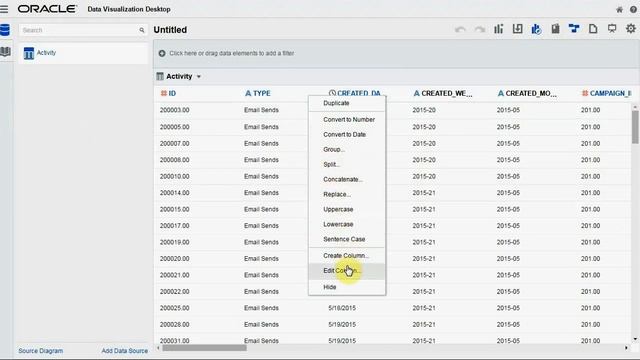
Task: Click the redo arrow icon
Action: [480, 29]
